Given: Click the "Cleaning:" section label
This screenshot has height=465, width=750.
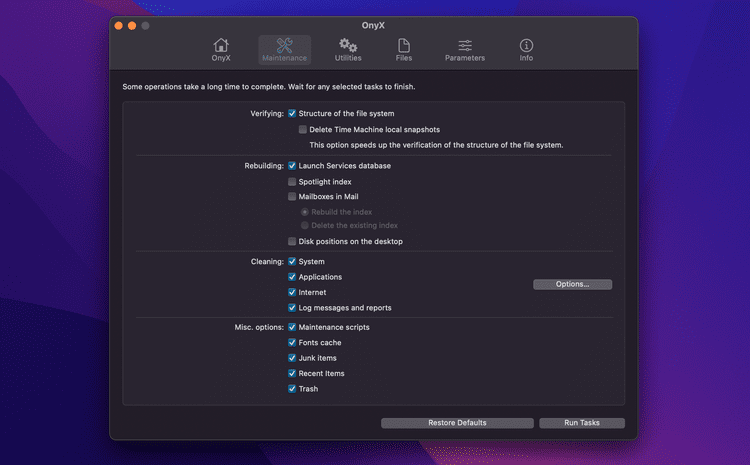Looking at the screenshot, I should 267,262.
